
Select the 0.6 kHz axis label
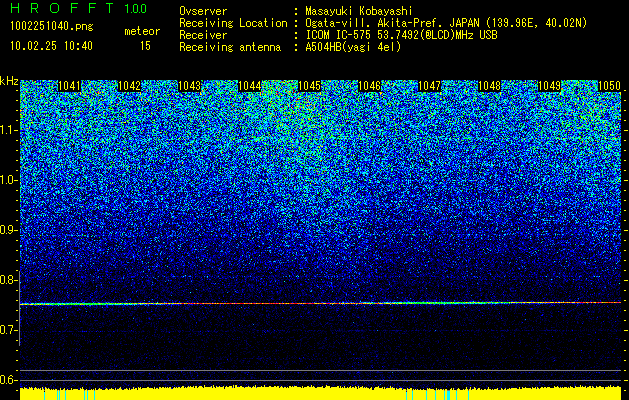click(x=8, y=380)
